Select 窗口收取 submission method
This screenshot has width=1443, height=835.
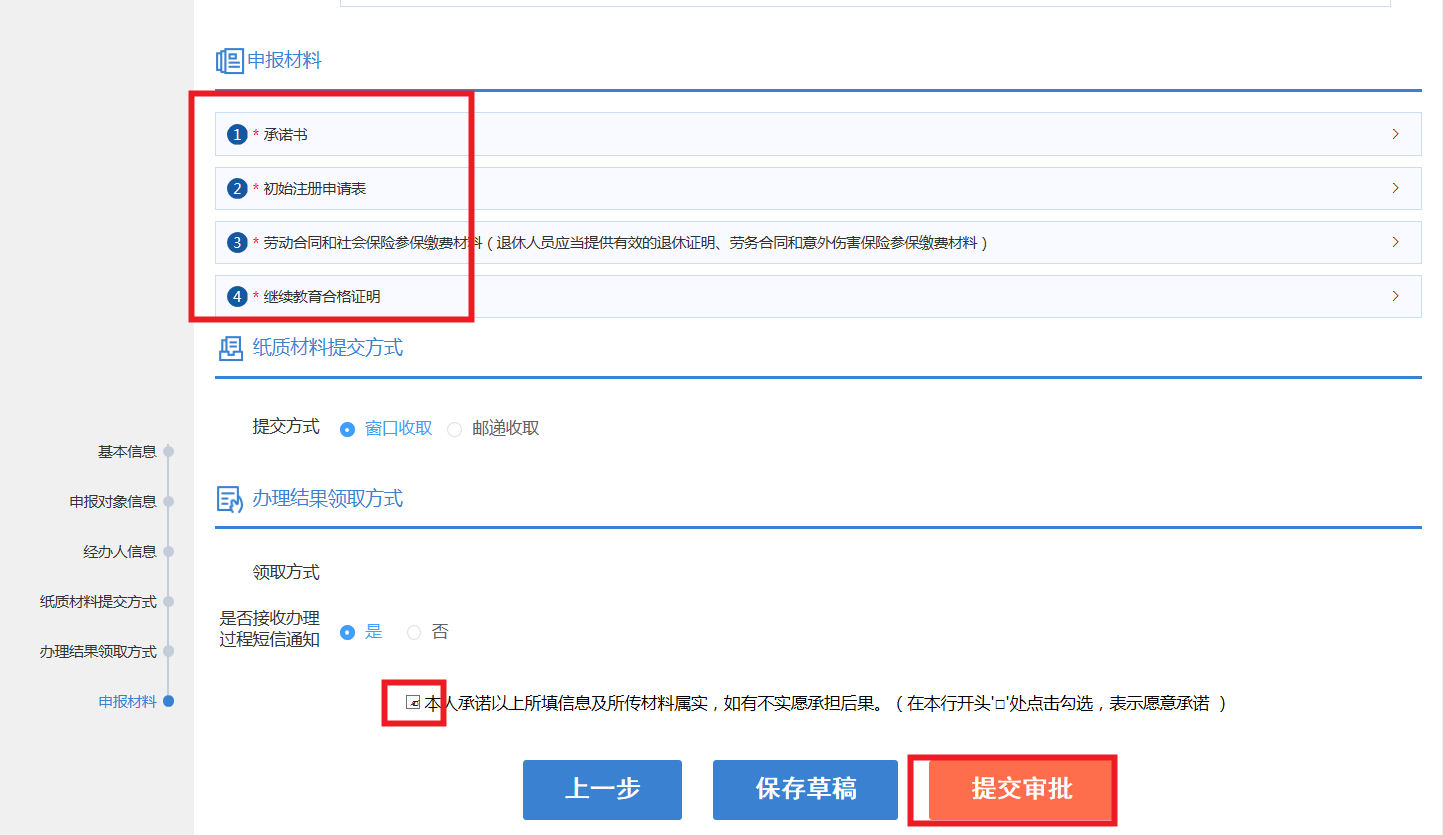click(x=348, y=429)
